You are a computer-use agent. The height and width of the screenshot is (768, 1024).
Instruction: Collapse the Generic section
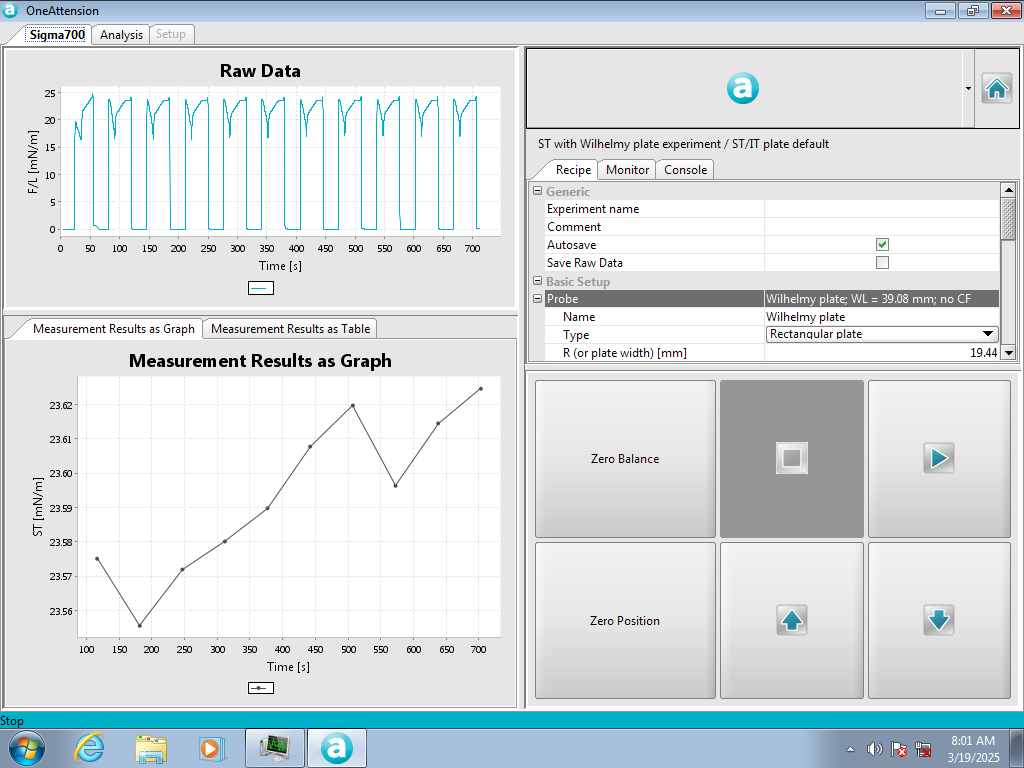coord(537,191)
